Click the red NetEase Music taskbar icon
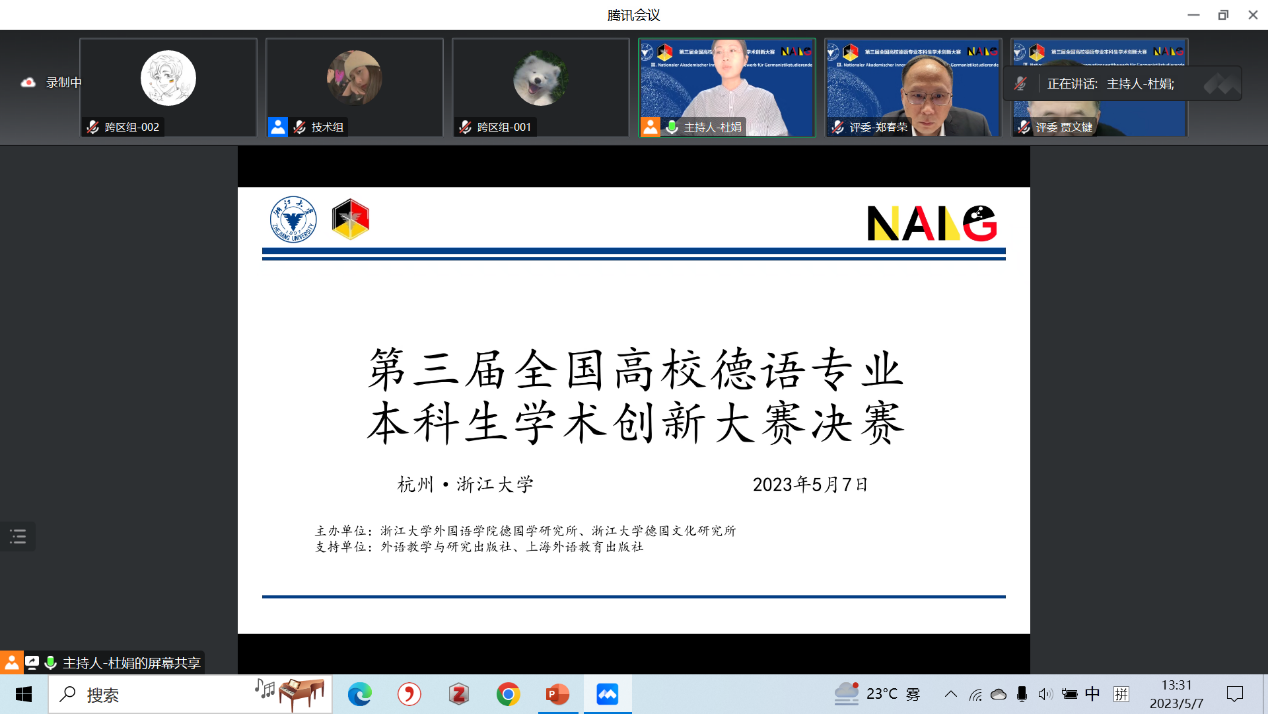 [409, 694]
